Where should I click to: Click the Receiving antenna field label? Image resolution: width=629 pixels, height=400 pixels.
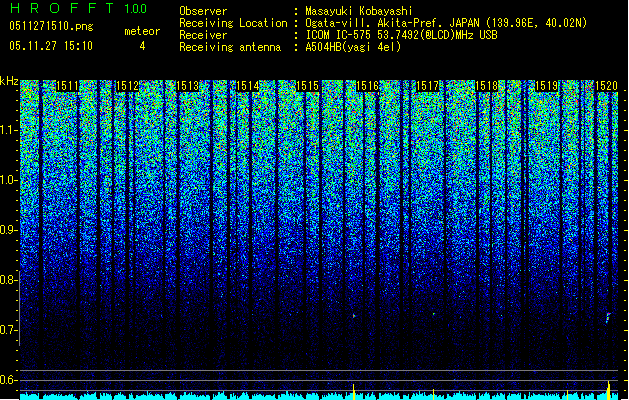230,47
